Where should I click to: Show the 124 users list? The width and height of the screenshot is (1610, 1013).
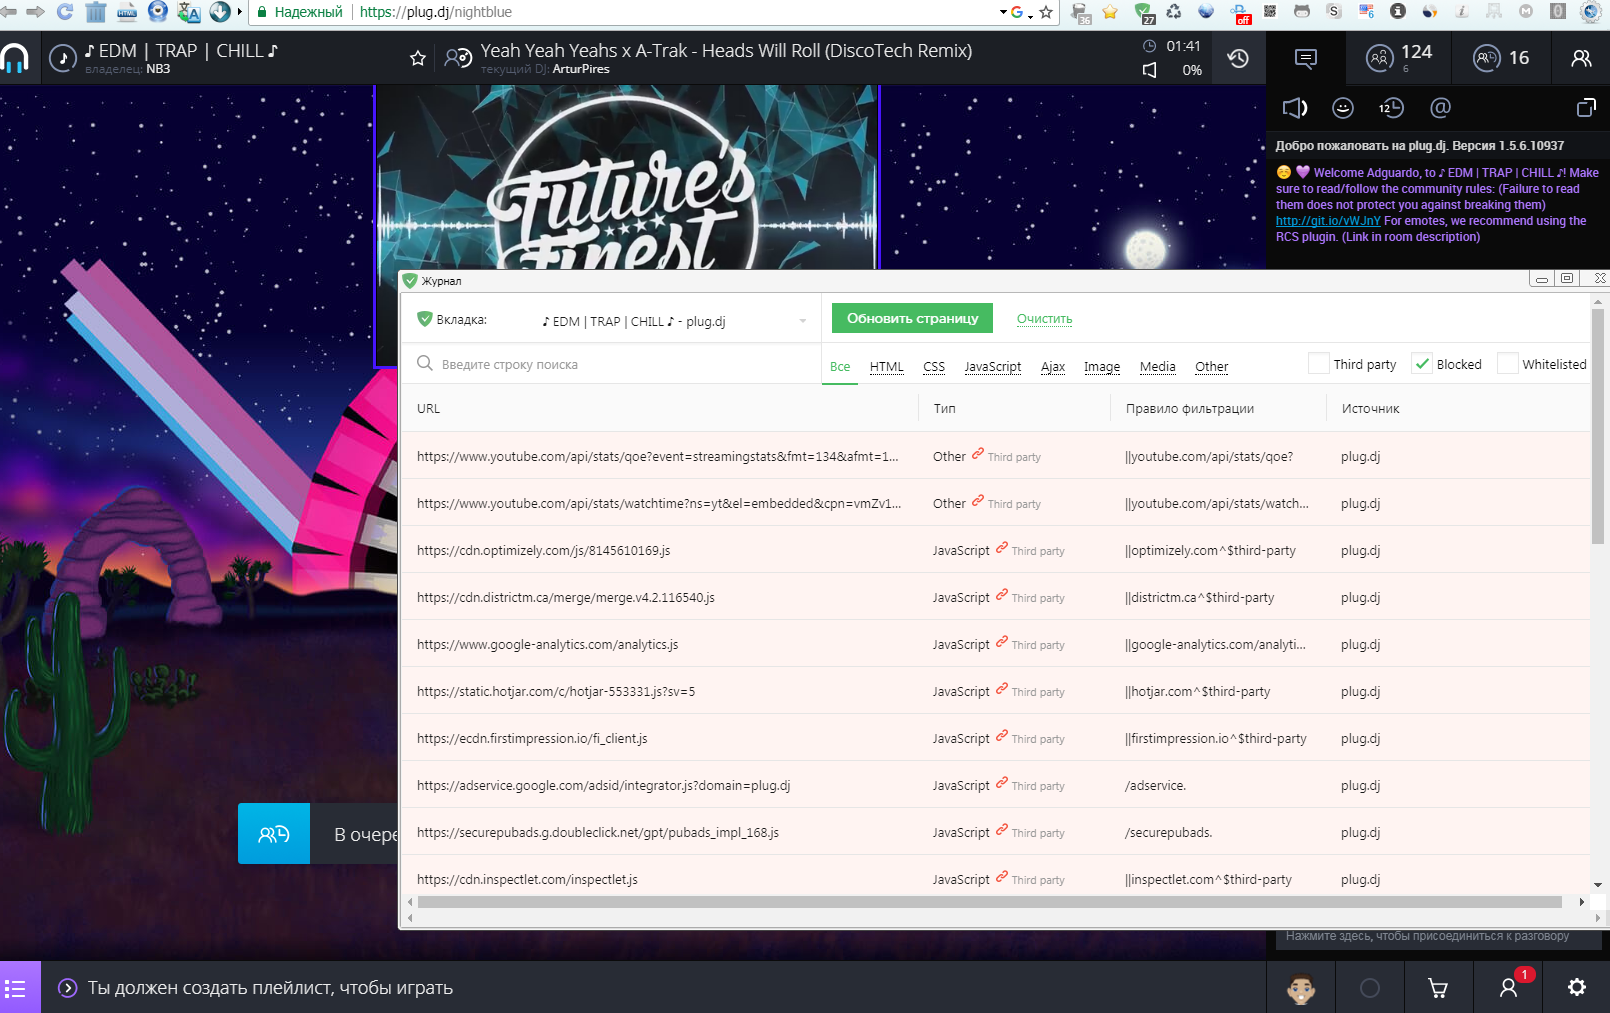[x=1399, y=58]
